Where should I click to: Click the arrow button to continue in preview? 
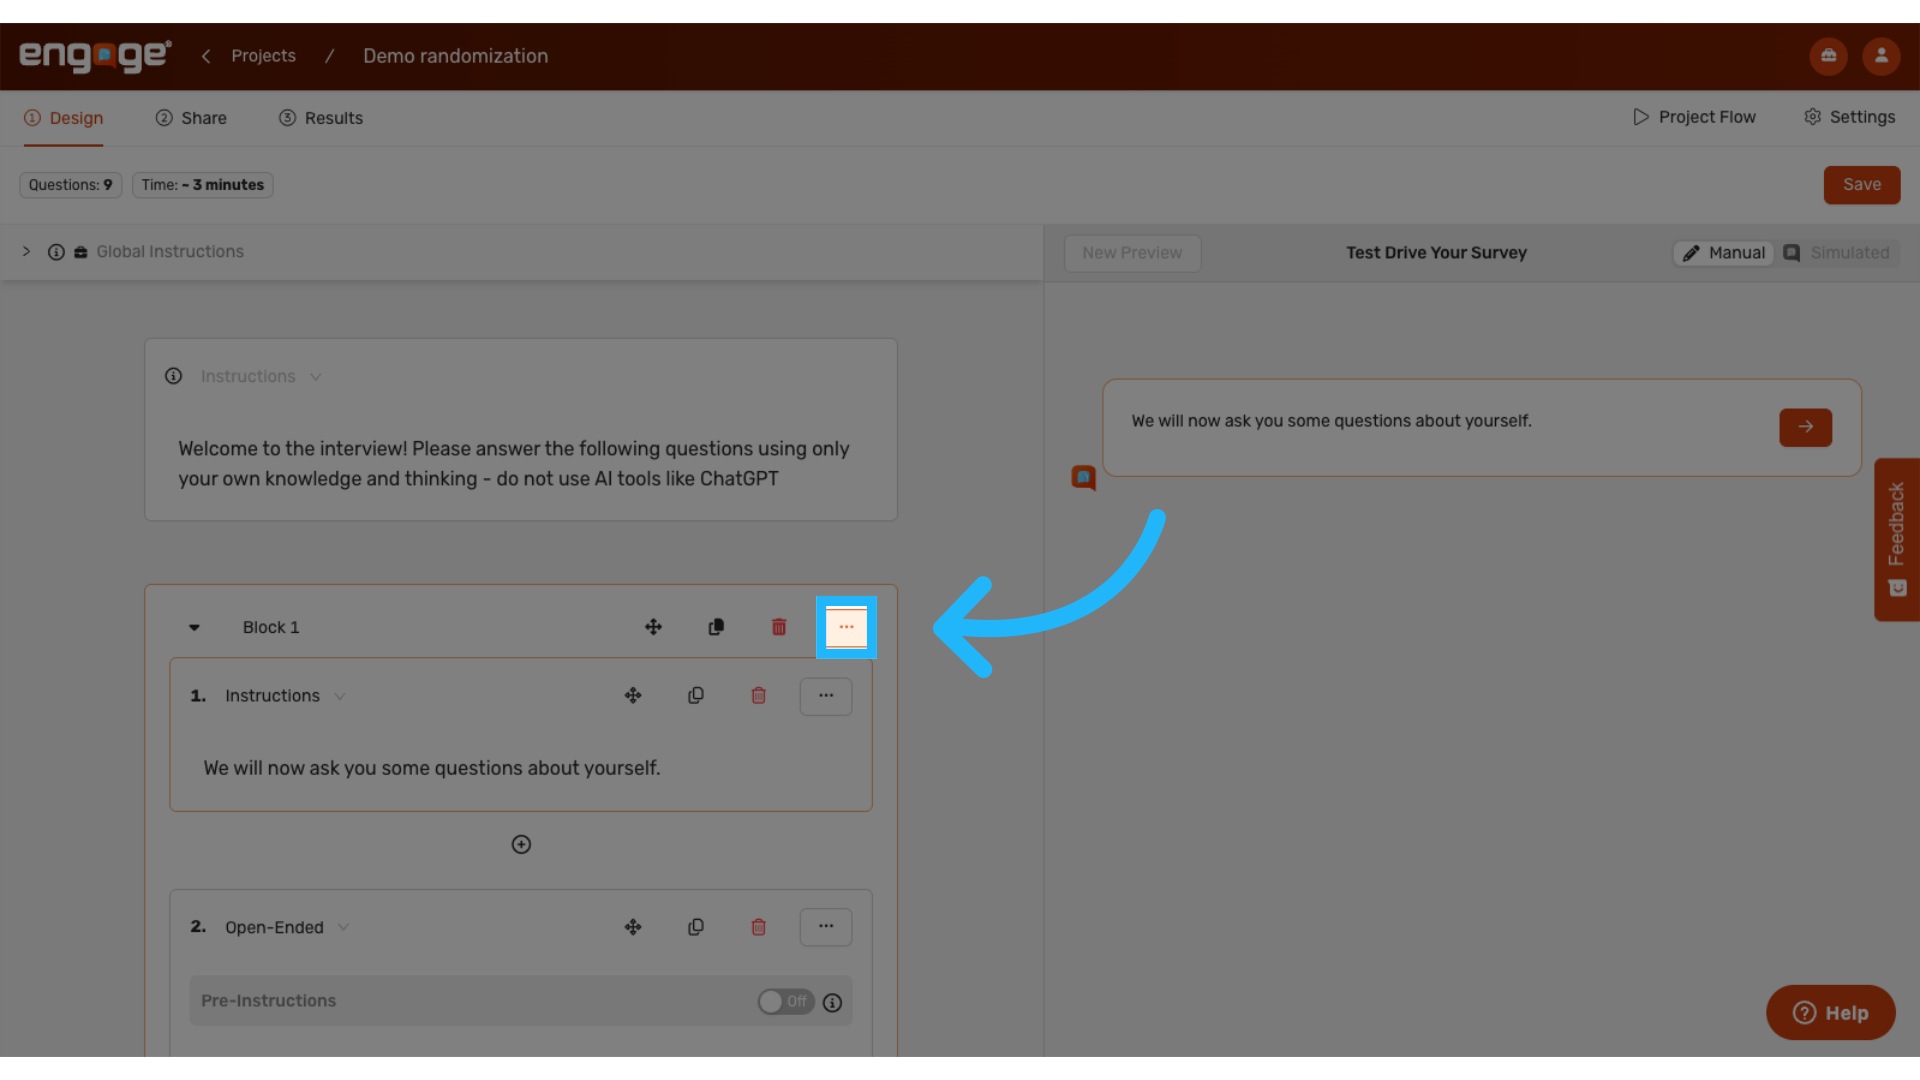click(x=1805, y=427)
